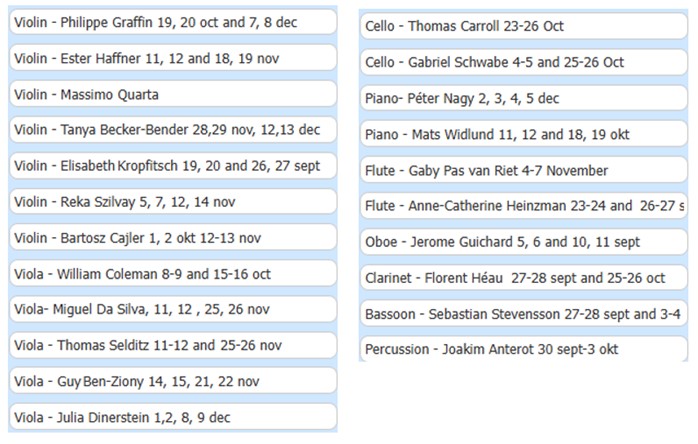
Task: Click Viola - William Coleman row
Action: (173, 273)
